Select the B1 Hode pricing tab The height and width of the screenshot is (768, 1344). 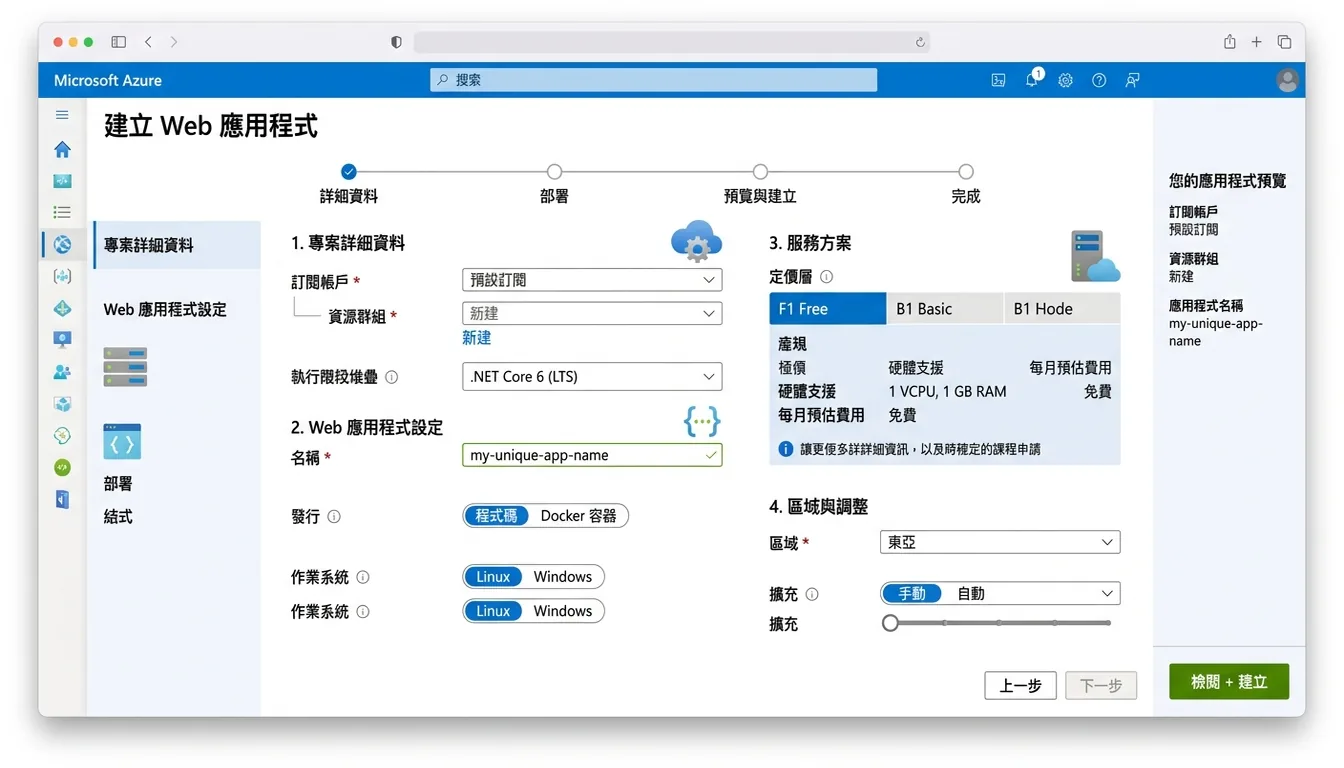pyautogui.click(x=1062, y=309)
